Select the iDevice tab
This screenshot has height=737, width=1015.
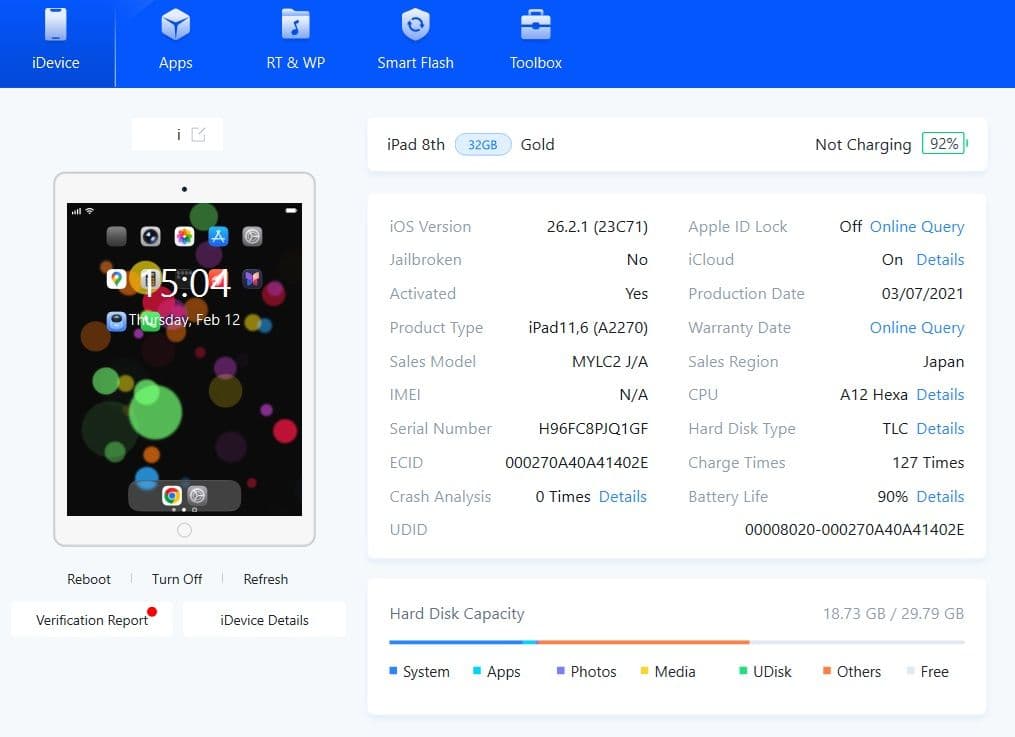click(x=55, y=40)
